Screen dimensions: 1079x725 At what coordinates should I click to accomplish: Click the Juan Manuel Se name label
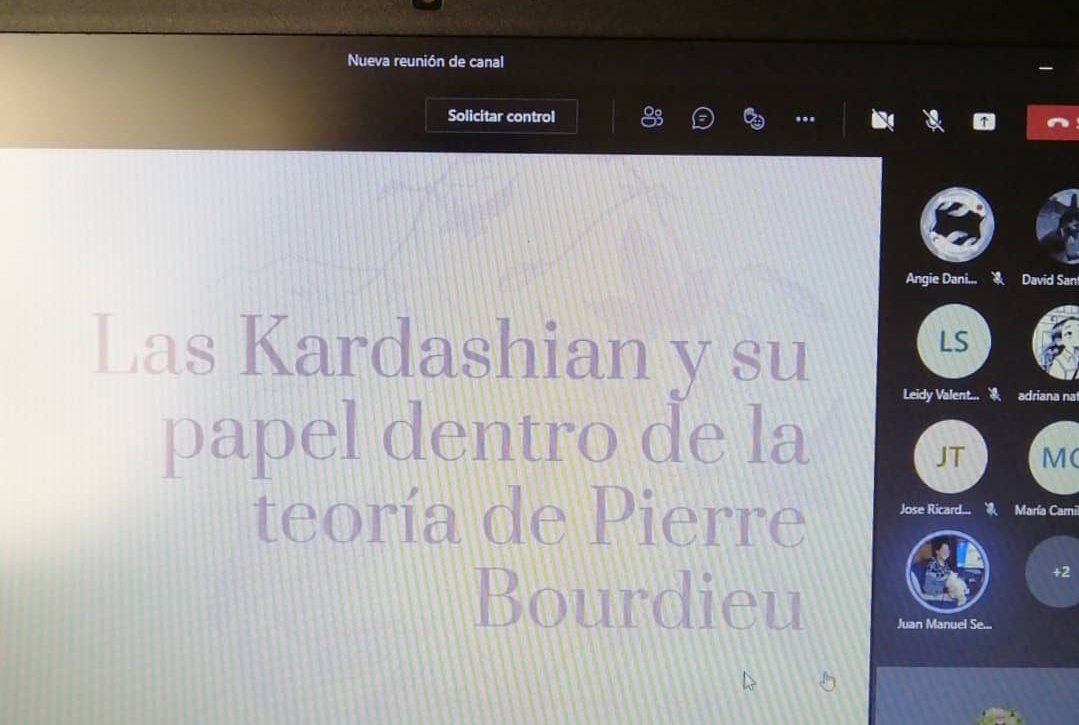click(x=943, y=624)
